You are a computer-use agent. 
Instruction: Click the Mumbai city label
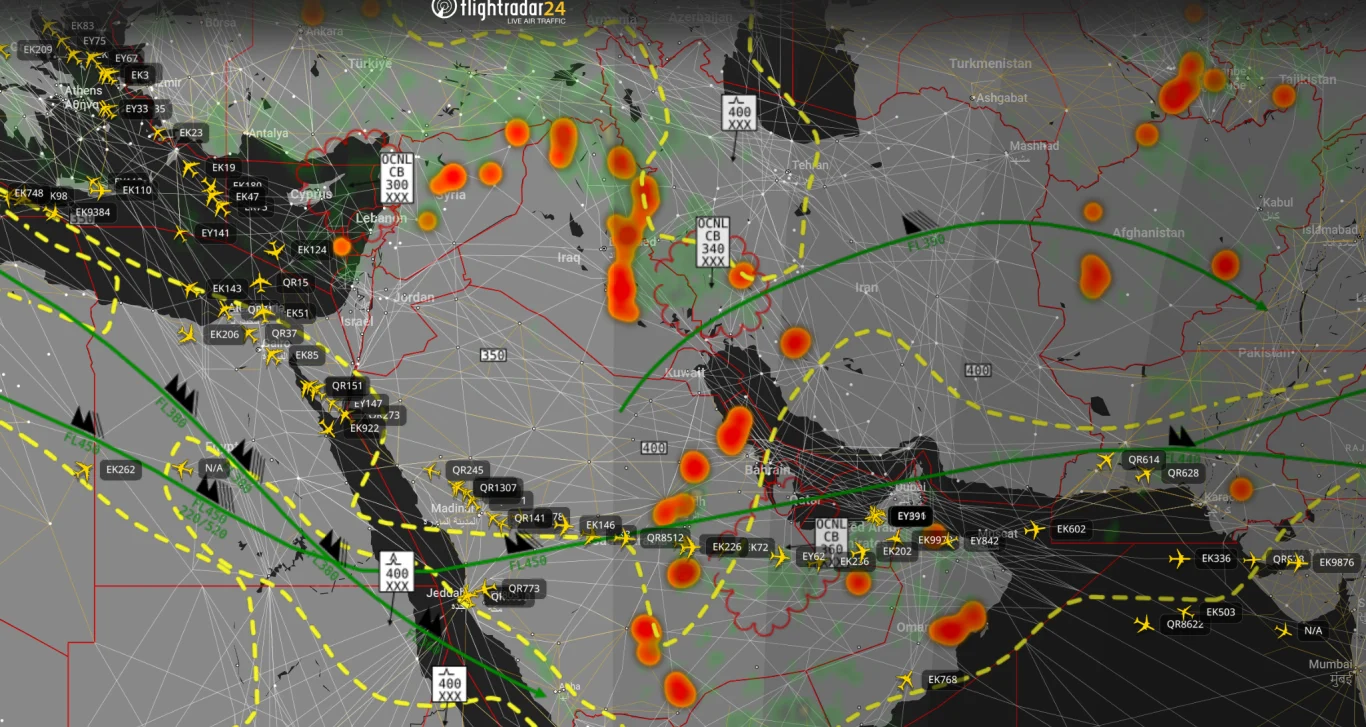point(1333,665)
